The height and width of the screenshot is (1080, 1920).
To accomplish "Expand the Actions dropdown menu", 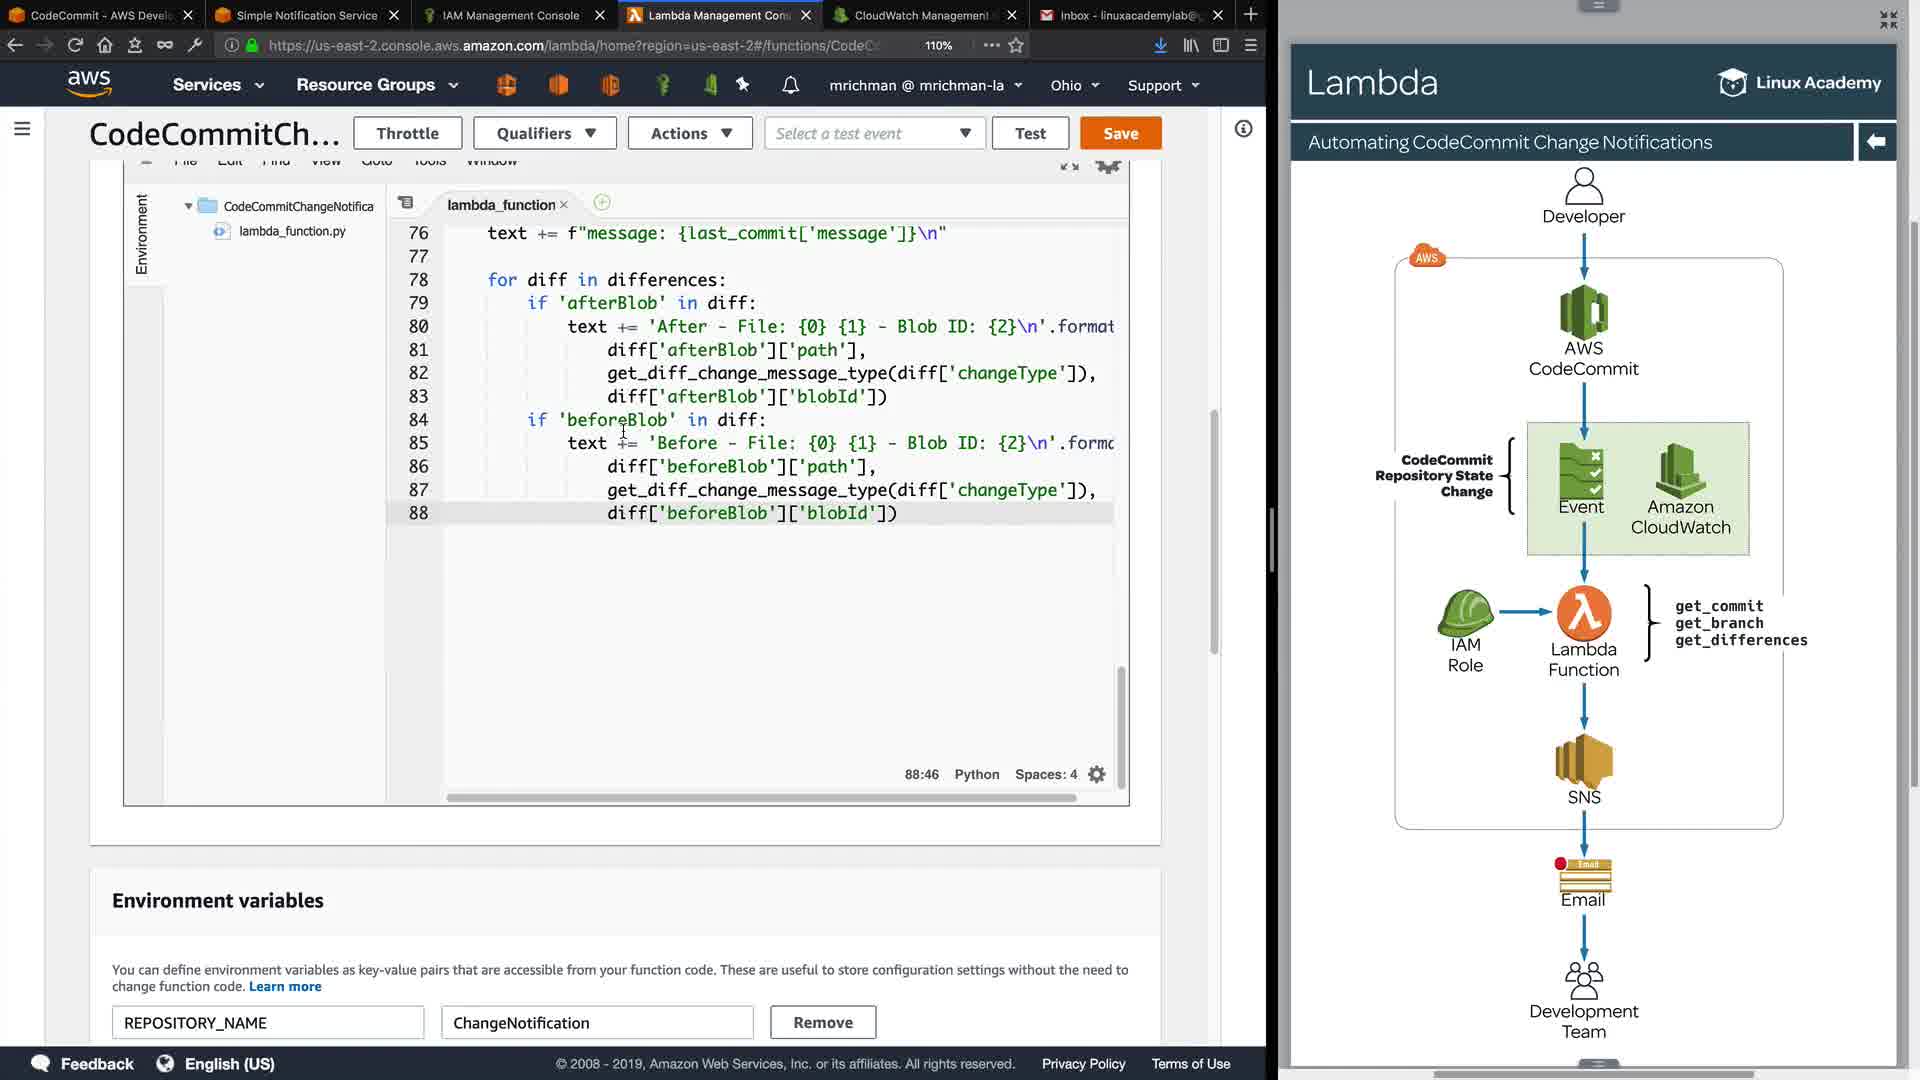I will 690,133.
